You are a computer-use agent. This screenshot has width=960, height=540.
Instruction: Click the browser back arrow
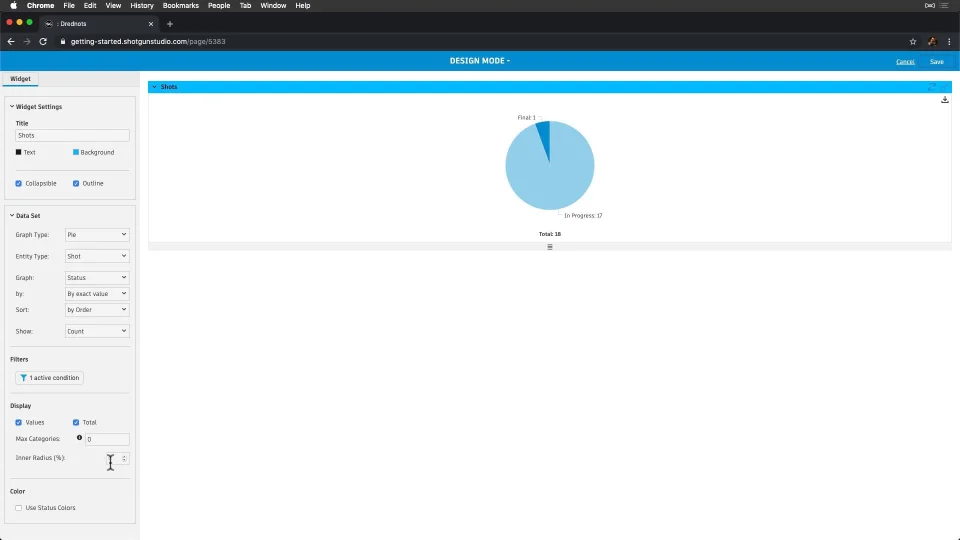click(x=11, y=42)
